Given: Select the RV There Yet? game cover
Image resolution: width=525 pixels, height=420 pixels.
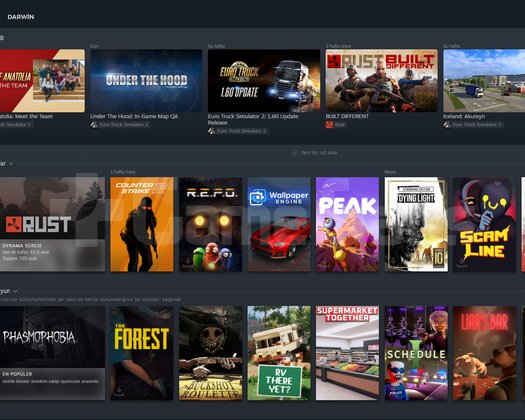Looking at the screenshot, I should point(279,353).
